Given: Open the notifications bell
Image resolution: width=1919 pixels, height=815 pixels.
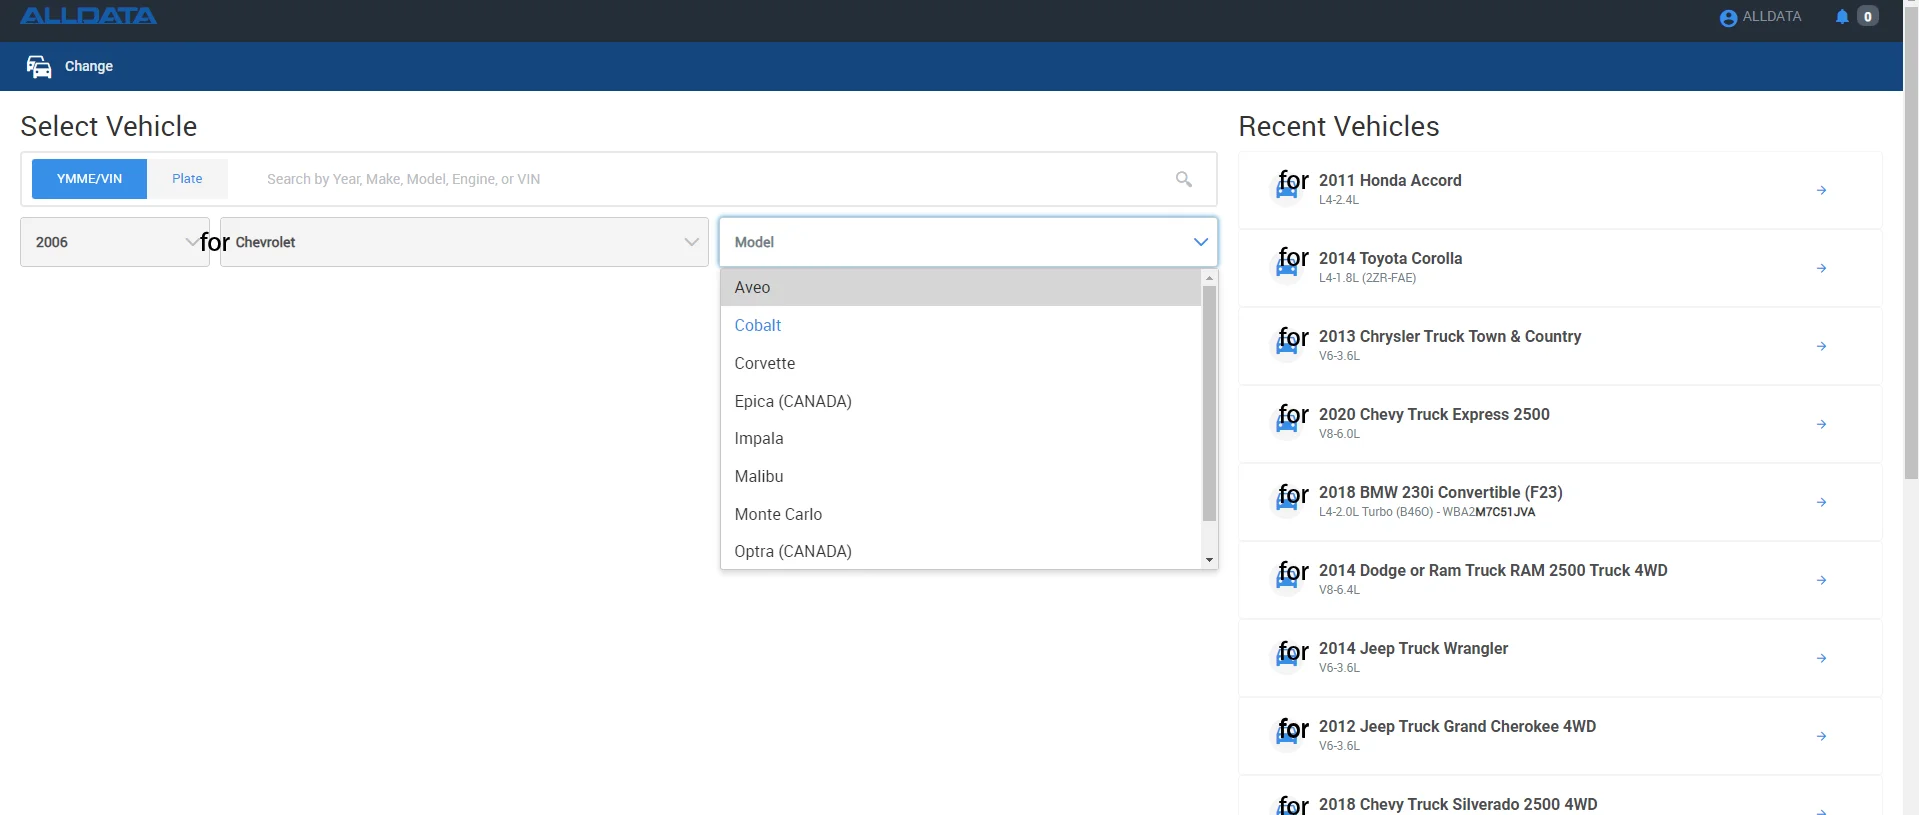Looking at the screenshot, I should point(1842,17).
